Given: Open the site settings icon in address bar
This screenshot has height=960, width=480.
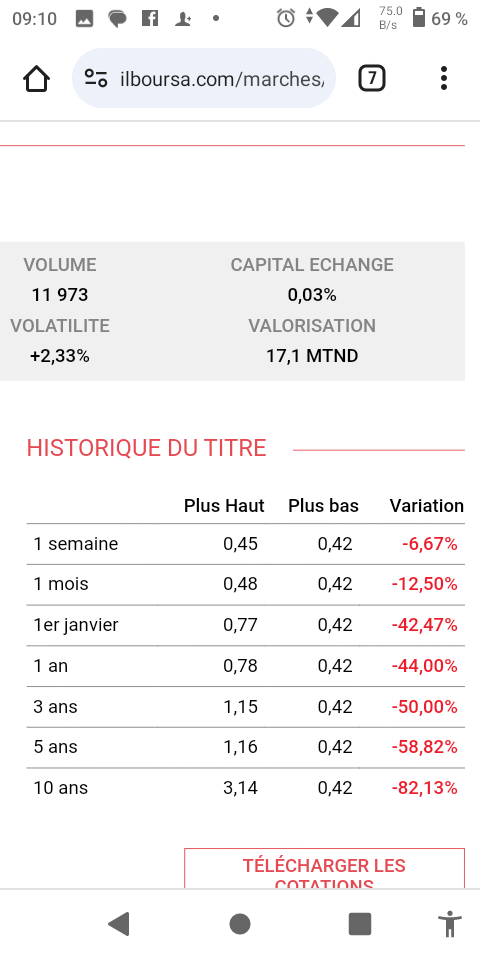Looking at the screenshot, I should [x=96, y=78].
